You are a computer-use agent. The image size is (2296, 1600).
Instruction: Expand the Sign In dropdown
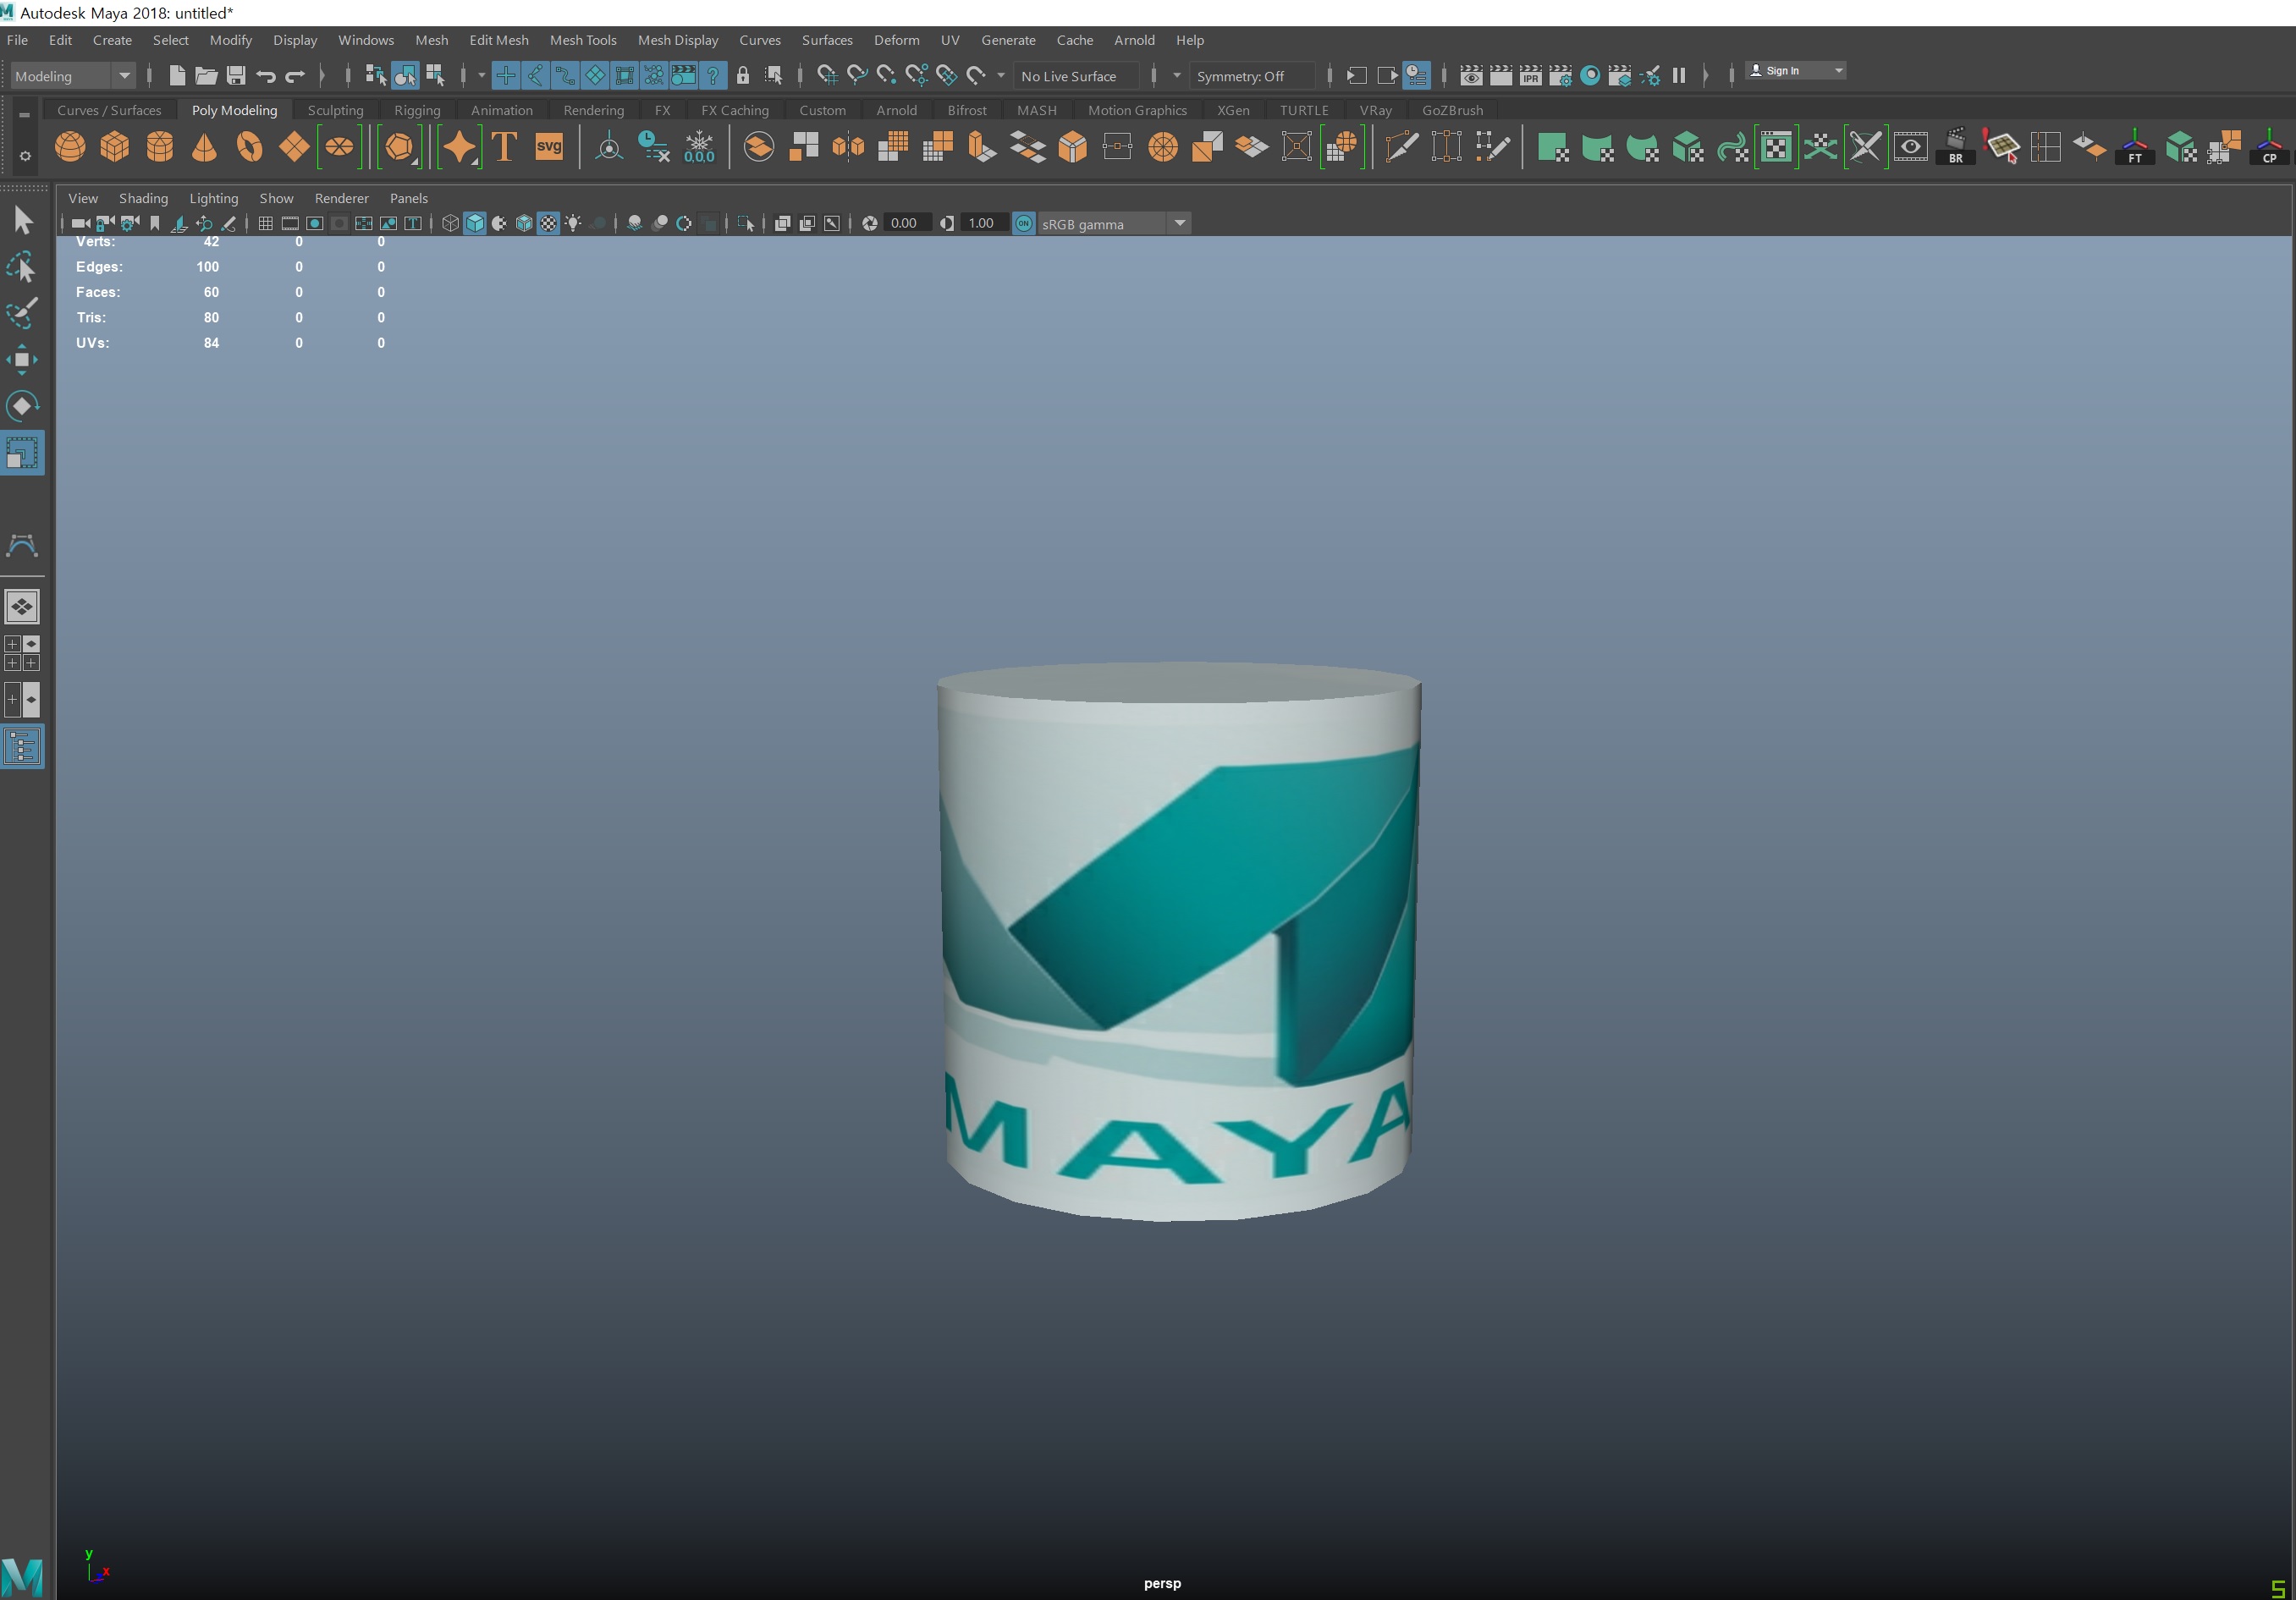(1838, 71)
